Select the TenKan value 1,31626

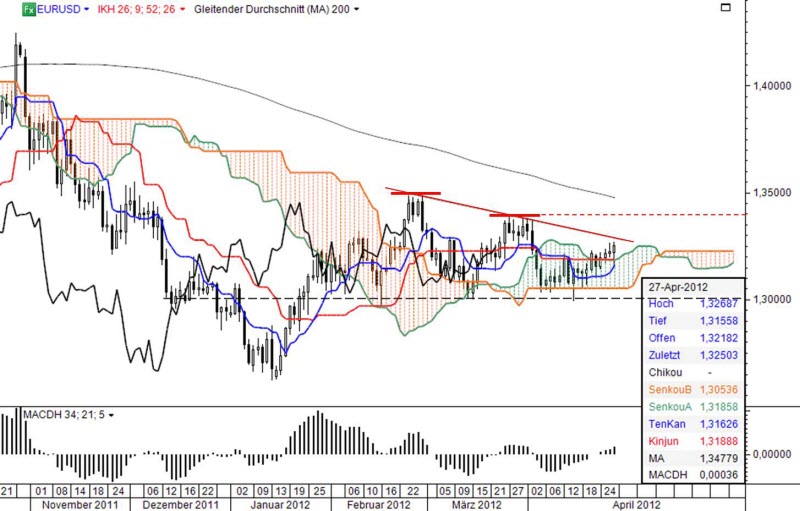click(718, 424)
